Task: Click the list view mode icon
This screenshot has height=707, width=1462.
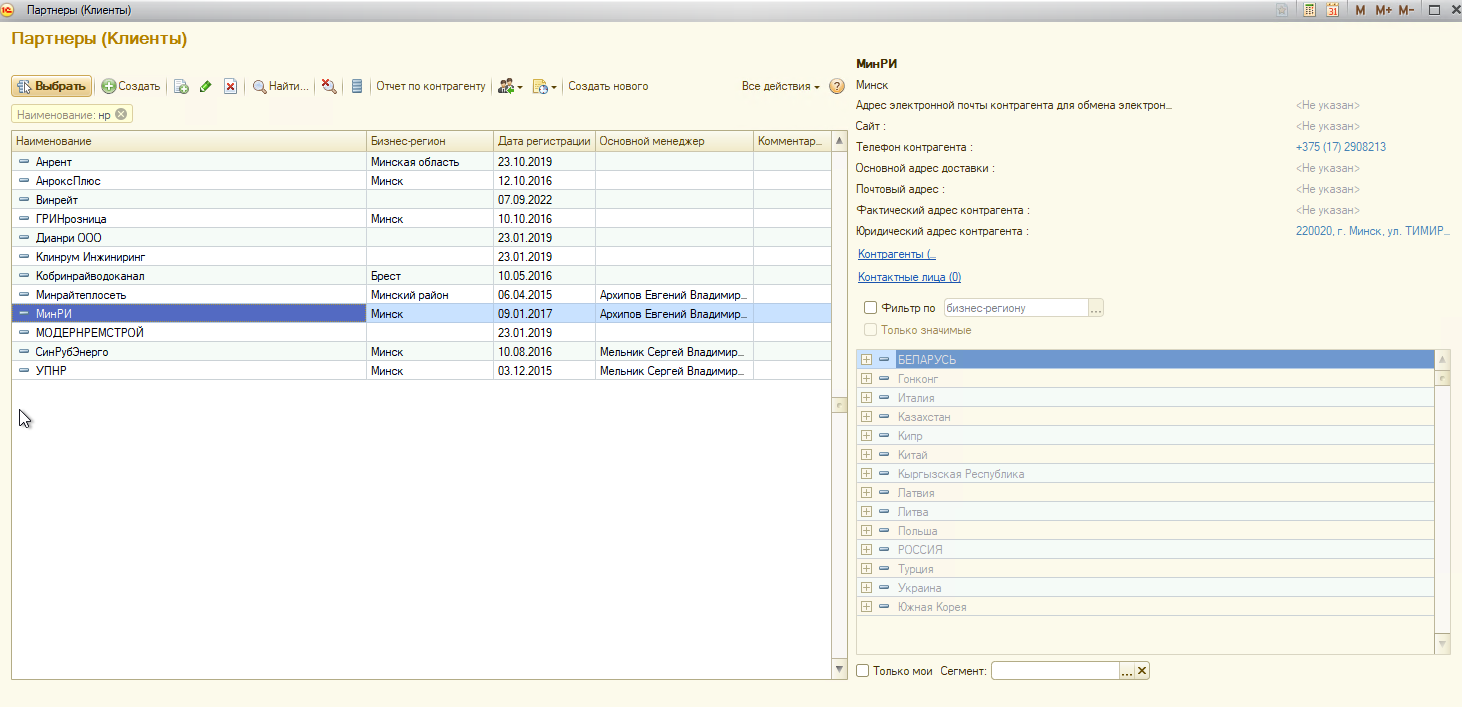Action: [356, 87]
